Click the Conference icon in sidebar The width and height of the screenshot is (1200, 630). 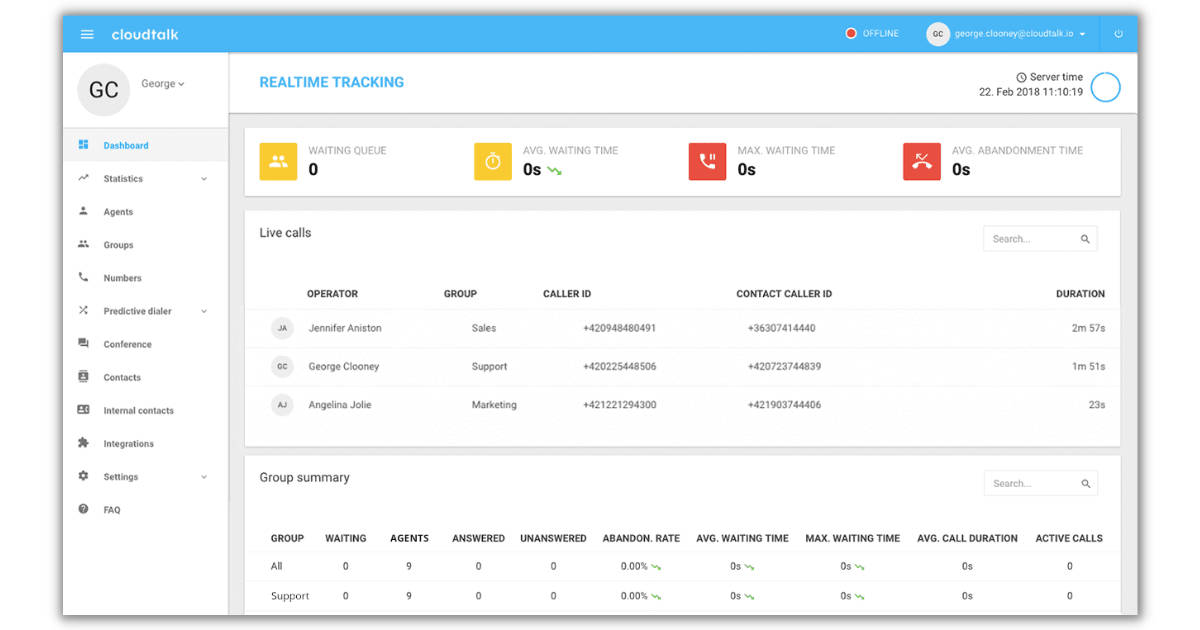tap(84, 343)
